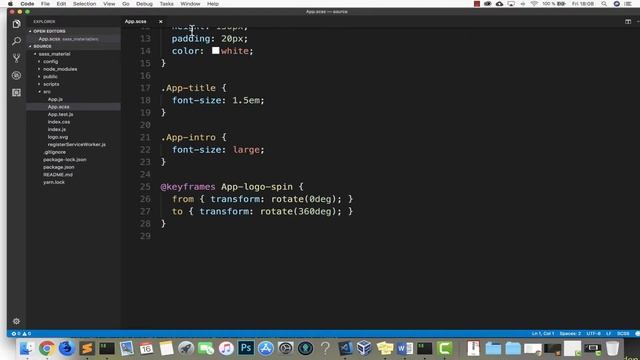Open Spotlight search in menu bar

point(604,4)
